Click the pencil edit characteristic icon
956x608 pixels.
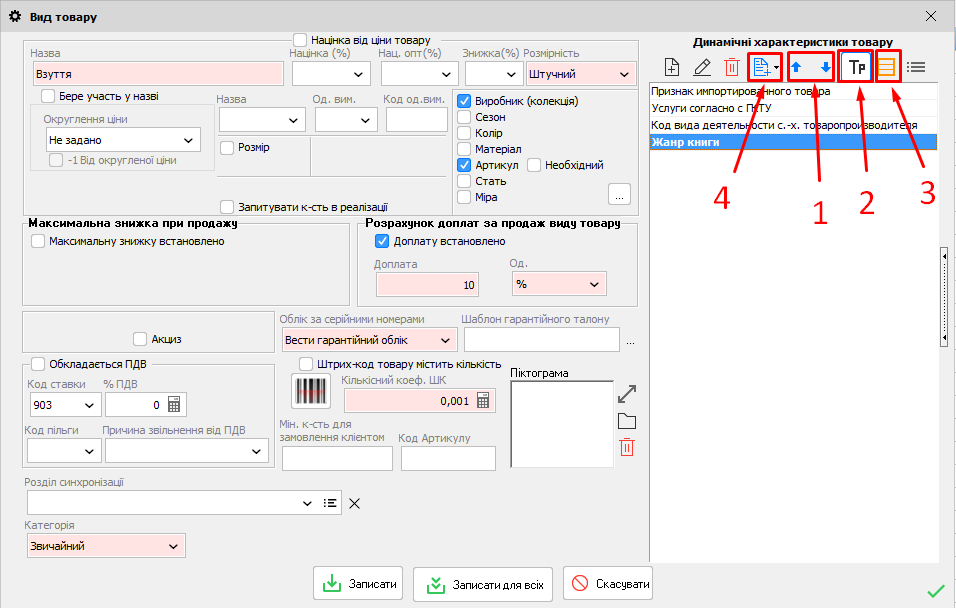click(x=702, y=68)
